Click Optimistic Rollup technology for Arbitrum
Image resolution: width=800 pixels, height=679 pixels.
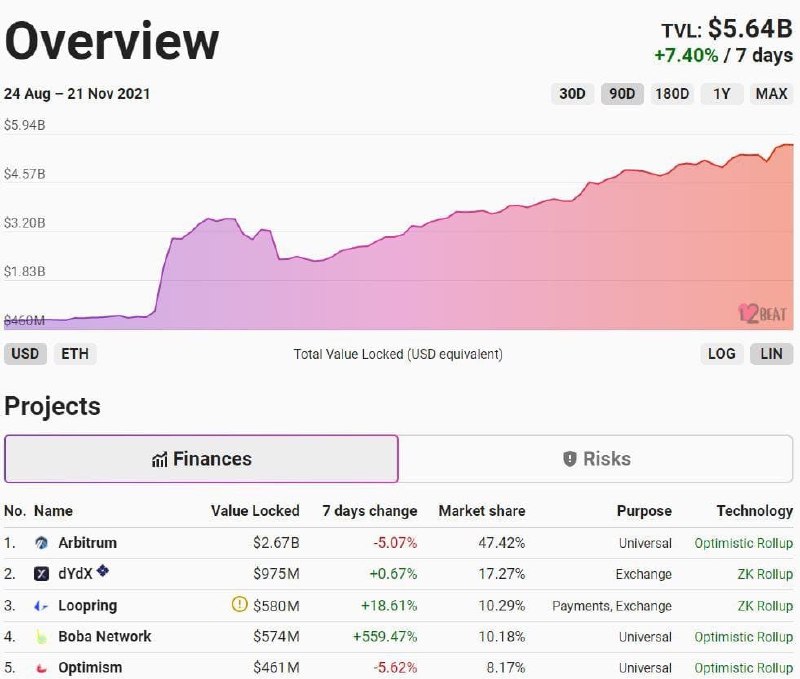pos(743,543)
